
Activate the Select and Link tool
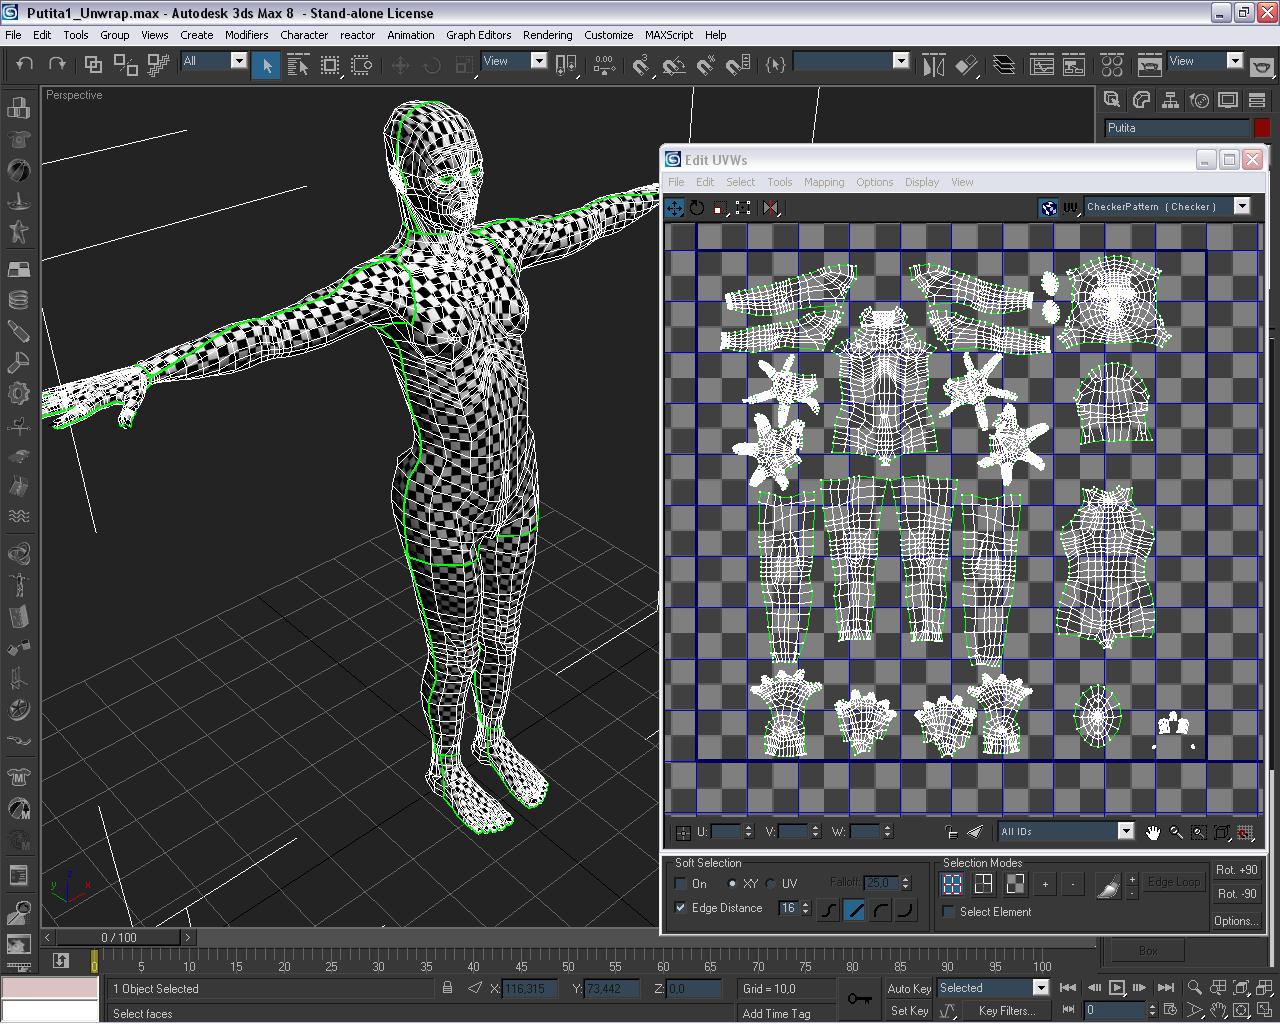pyautogui.click(x=93, y=64)
